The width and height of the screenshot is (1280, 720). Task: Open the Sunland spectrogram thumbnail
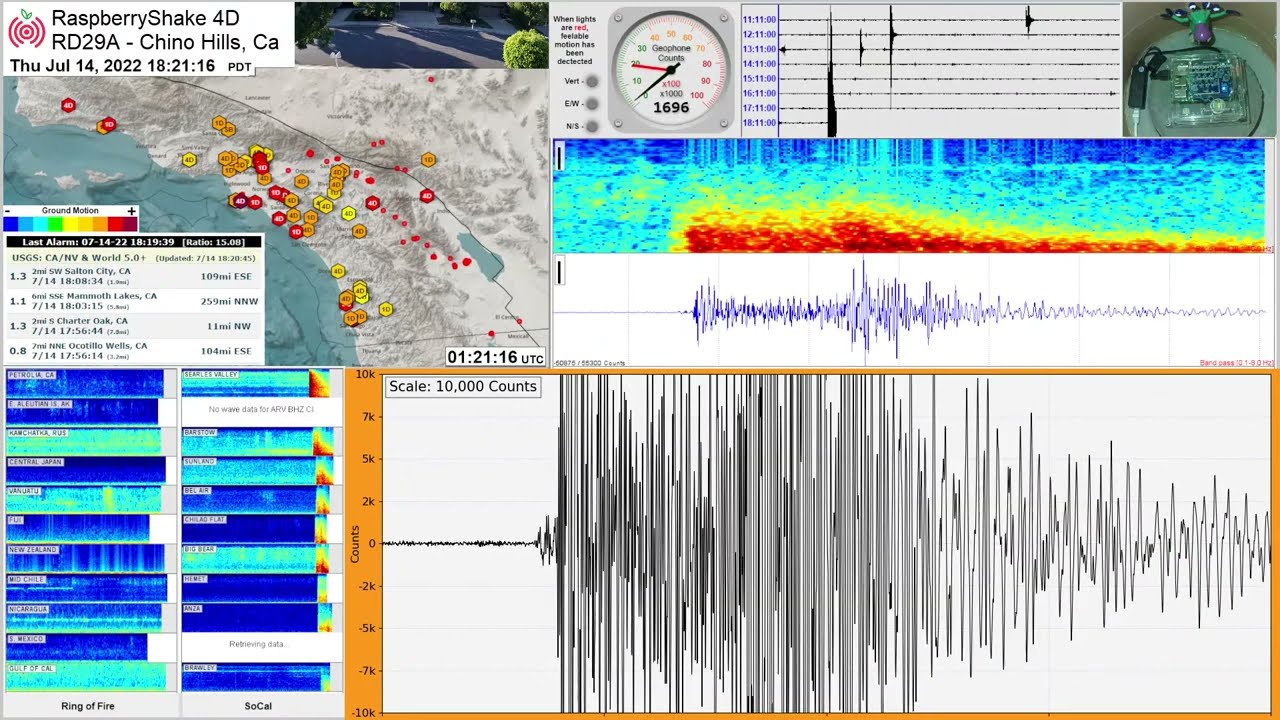tap(257, 470)
